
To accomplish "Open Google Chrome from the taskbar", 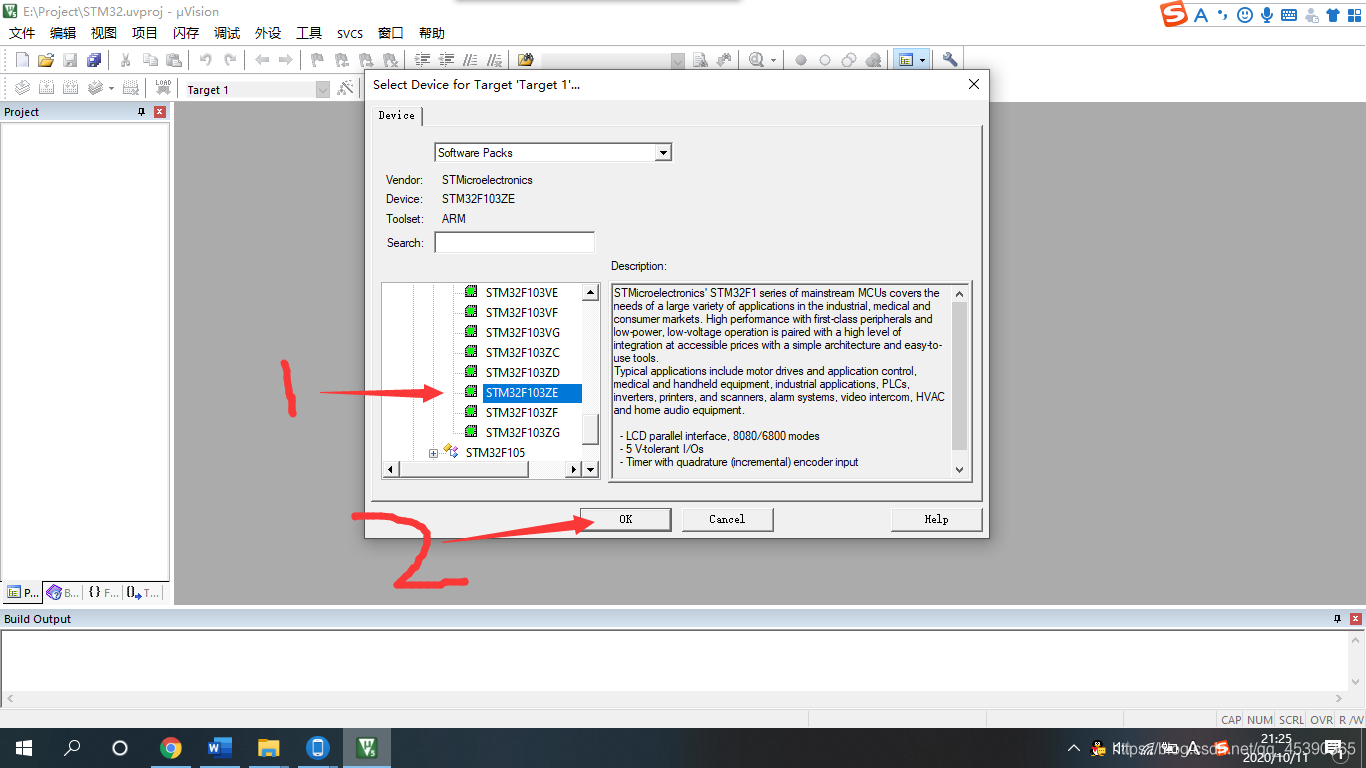I will pos(171,748).
